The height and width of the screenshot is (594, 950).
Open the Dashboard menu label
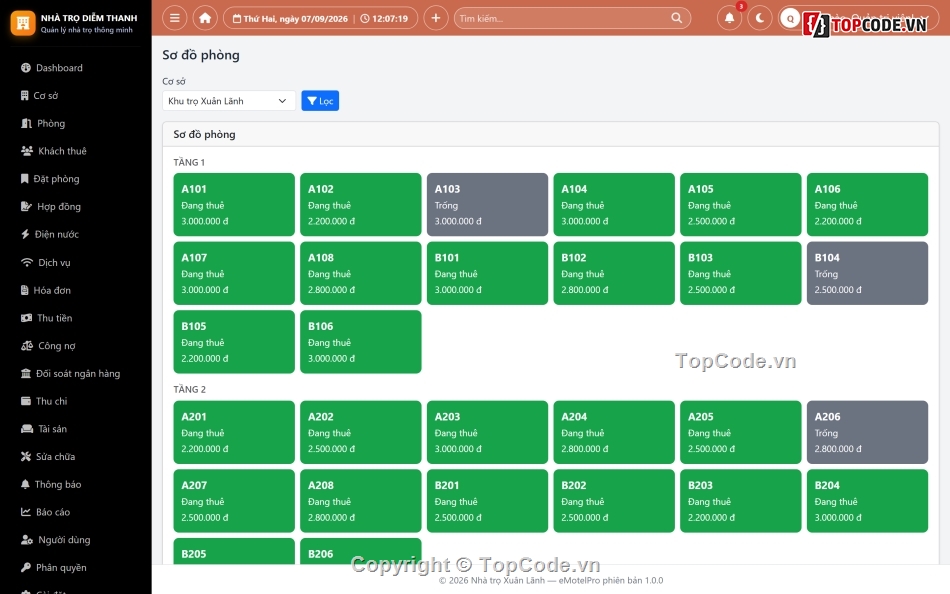59,68
